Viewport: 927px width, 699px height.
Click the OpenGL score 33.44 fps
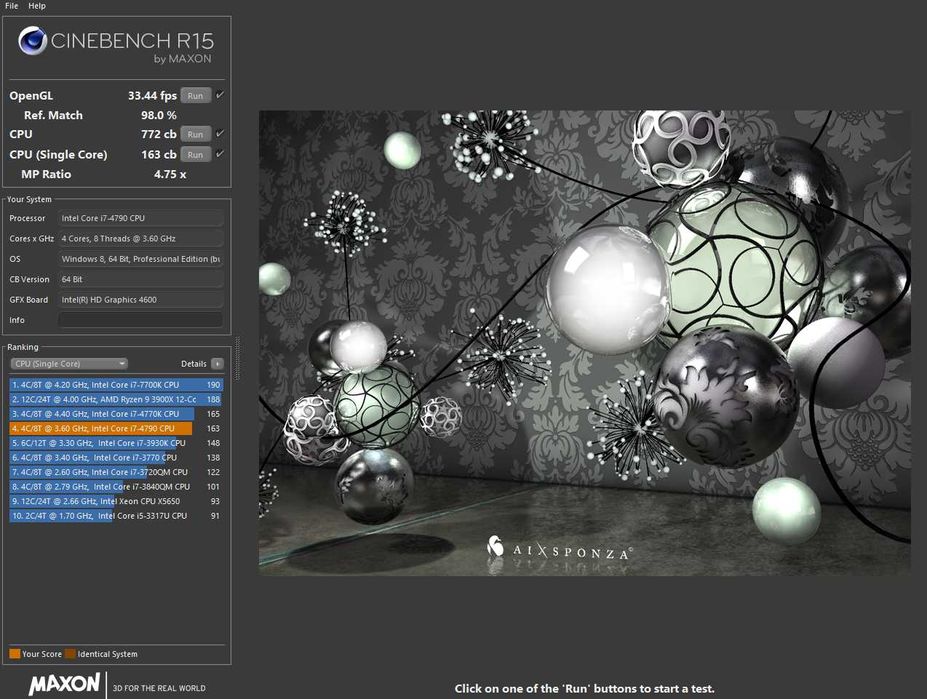tap(153, 96)
